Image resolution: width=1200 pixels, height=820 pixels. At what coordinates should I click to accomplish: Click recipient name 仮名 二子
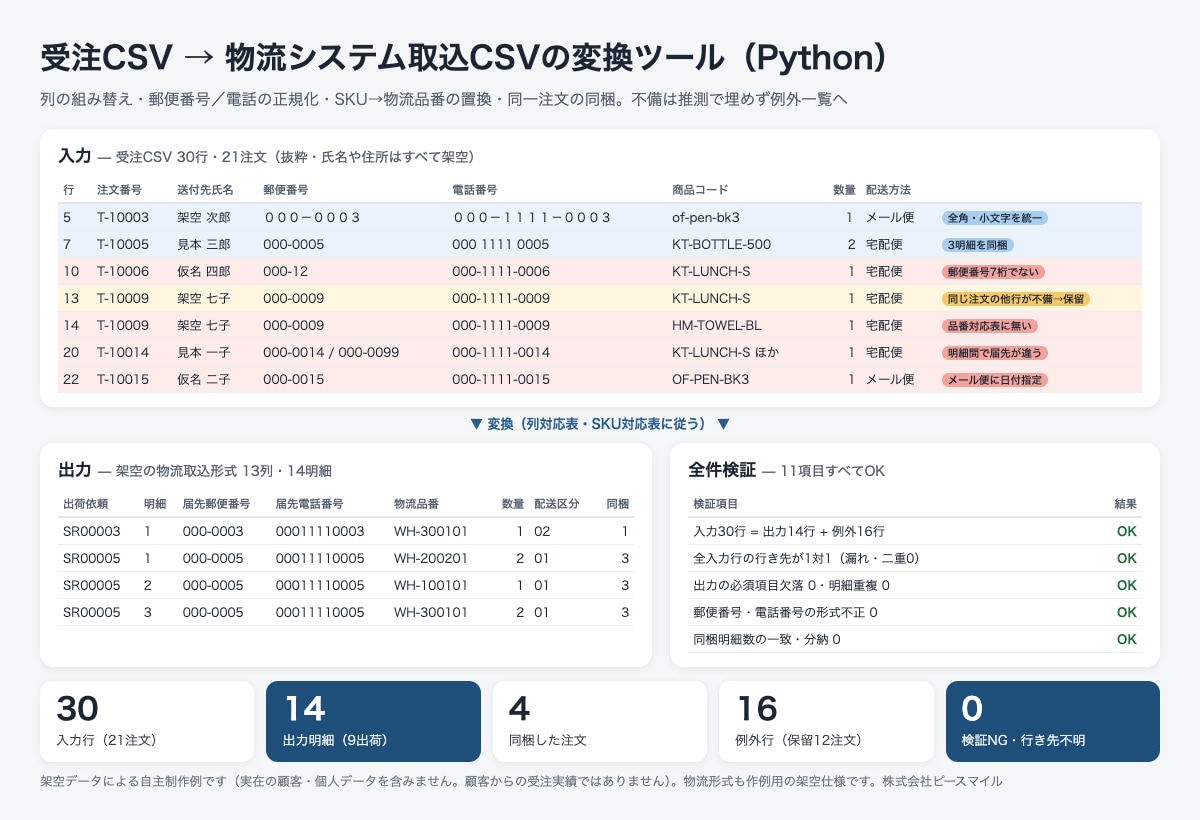204,379
